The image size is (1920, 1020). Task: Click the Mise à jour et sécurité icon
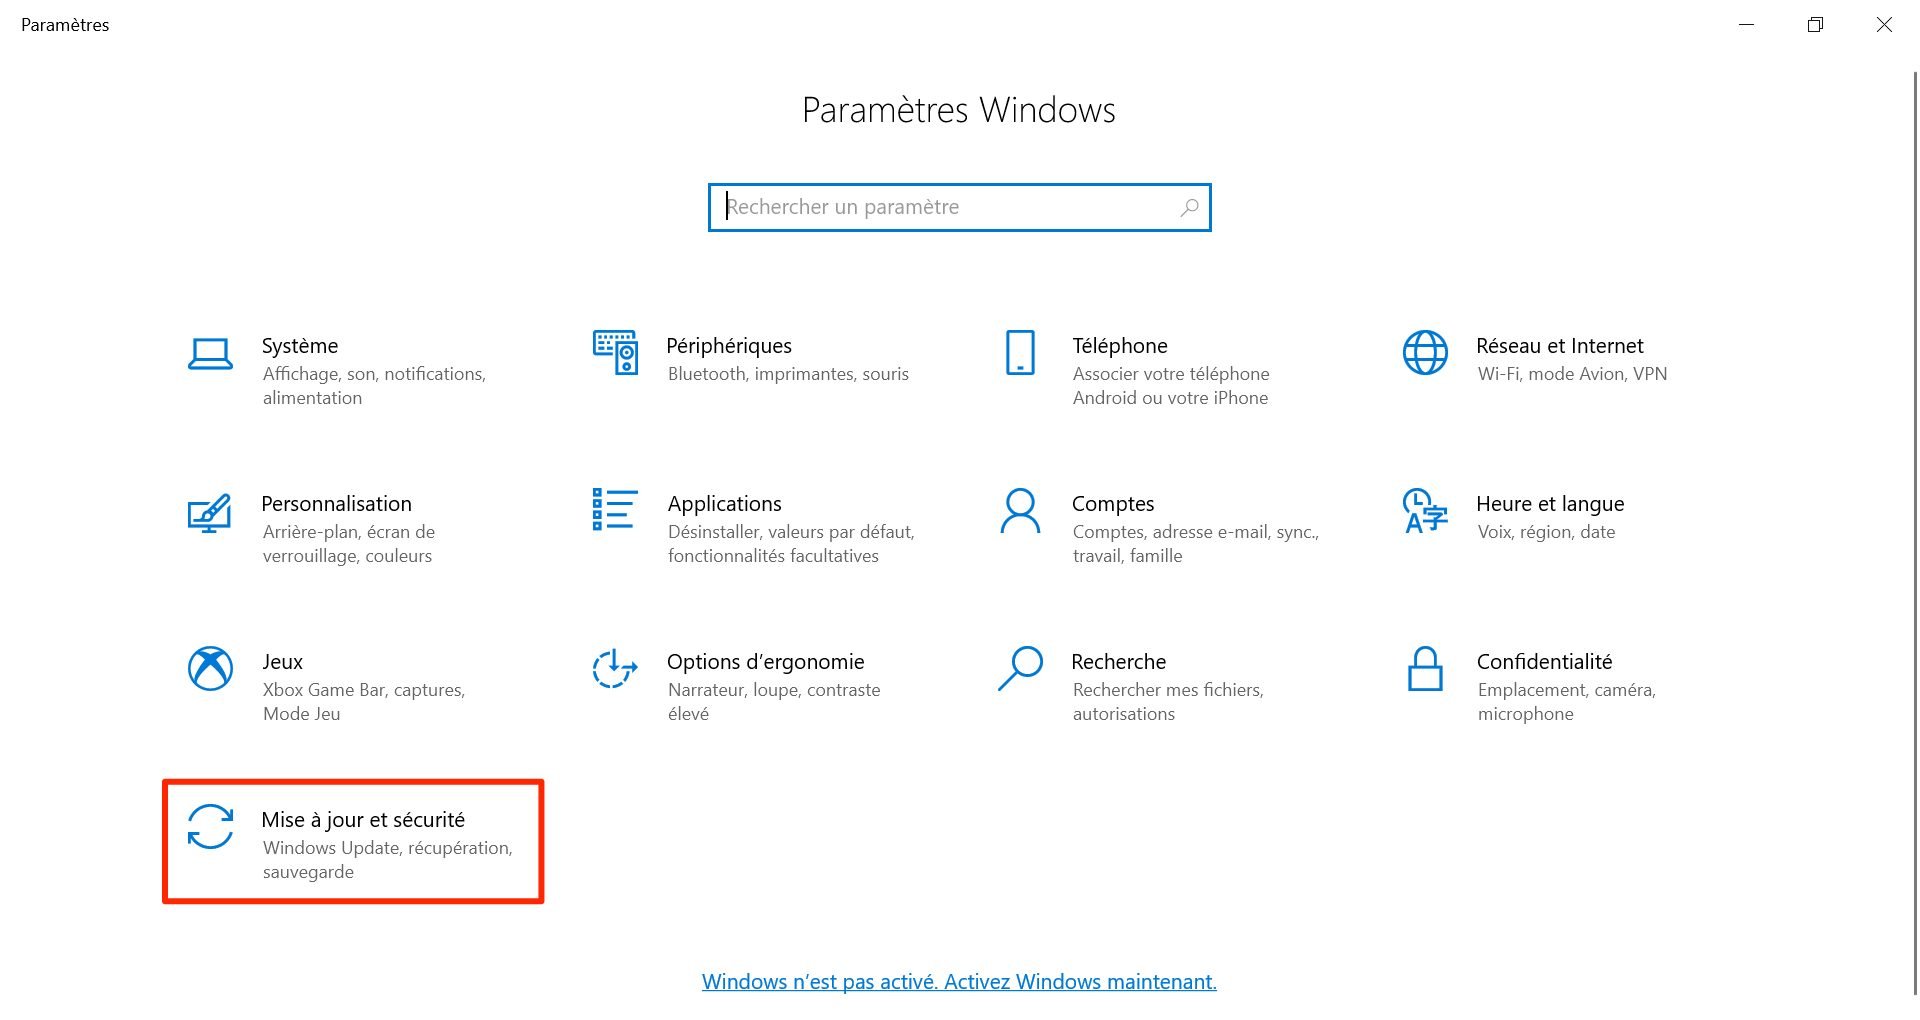click(x=210, y=827)
